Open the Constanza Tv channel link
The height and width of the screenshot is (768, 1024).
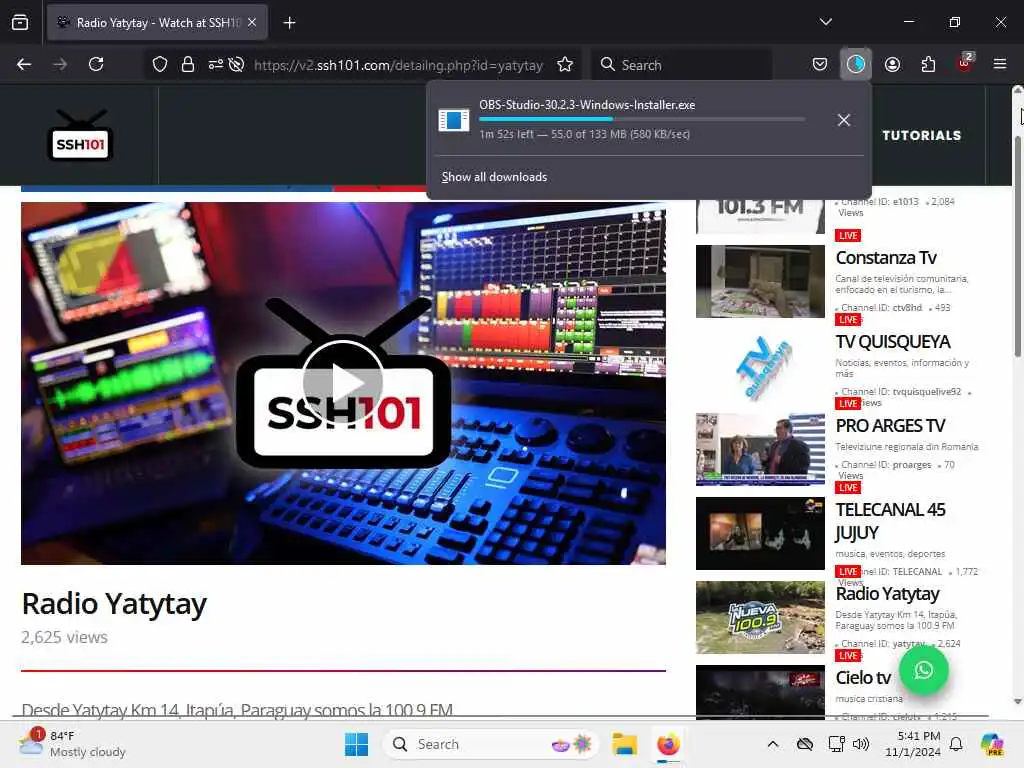tap(886, 257)
